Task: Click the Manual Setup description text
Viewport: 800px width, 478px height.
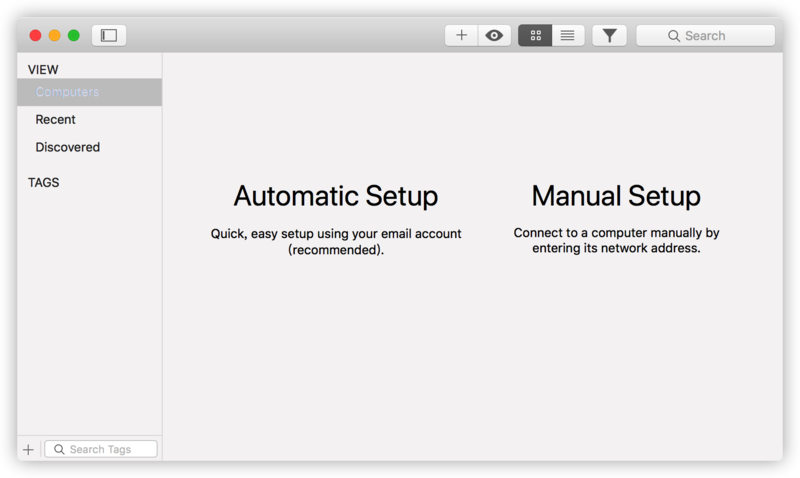Action: 616,240
